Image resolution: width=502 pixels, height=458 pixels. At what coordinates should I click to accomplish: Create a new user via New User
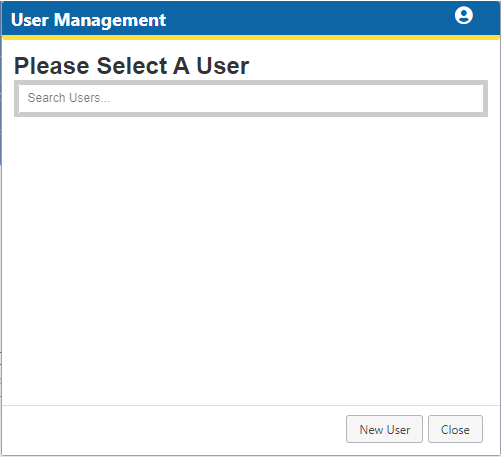[384, 429]
